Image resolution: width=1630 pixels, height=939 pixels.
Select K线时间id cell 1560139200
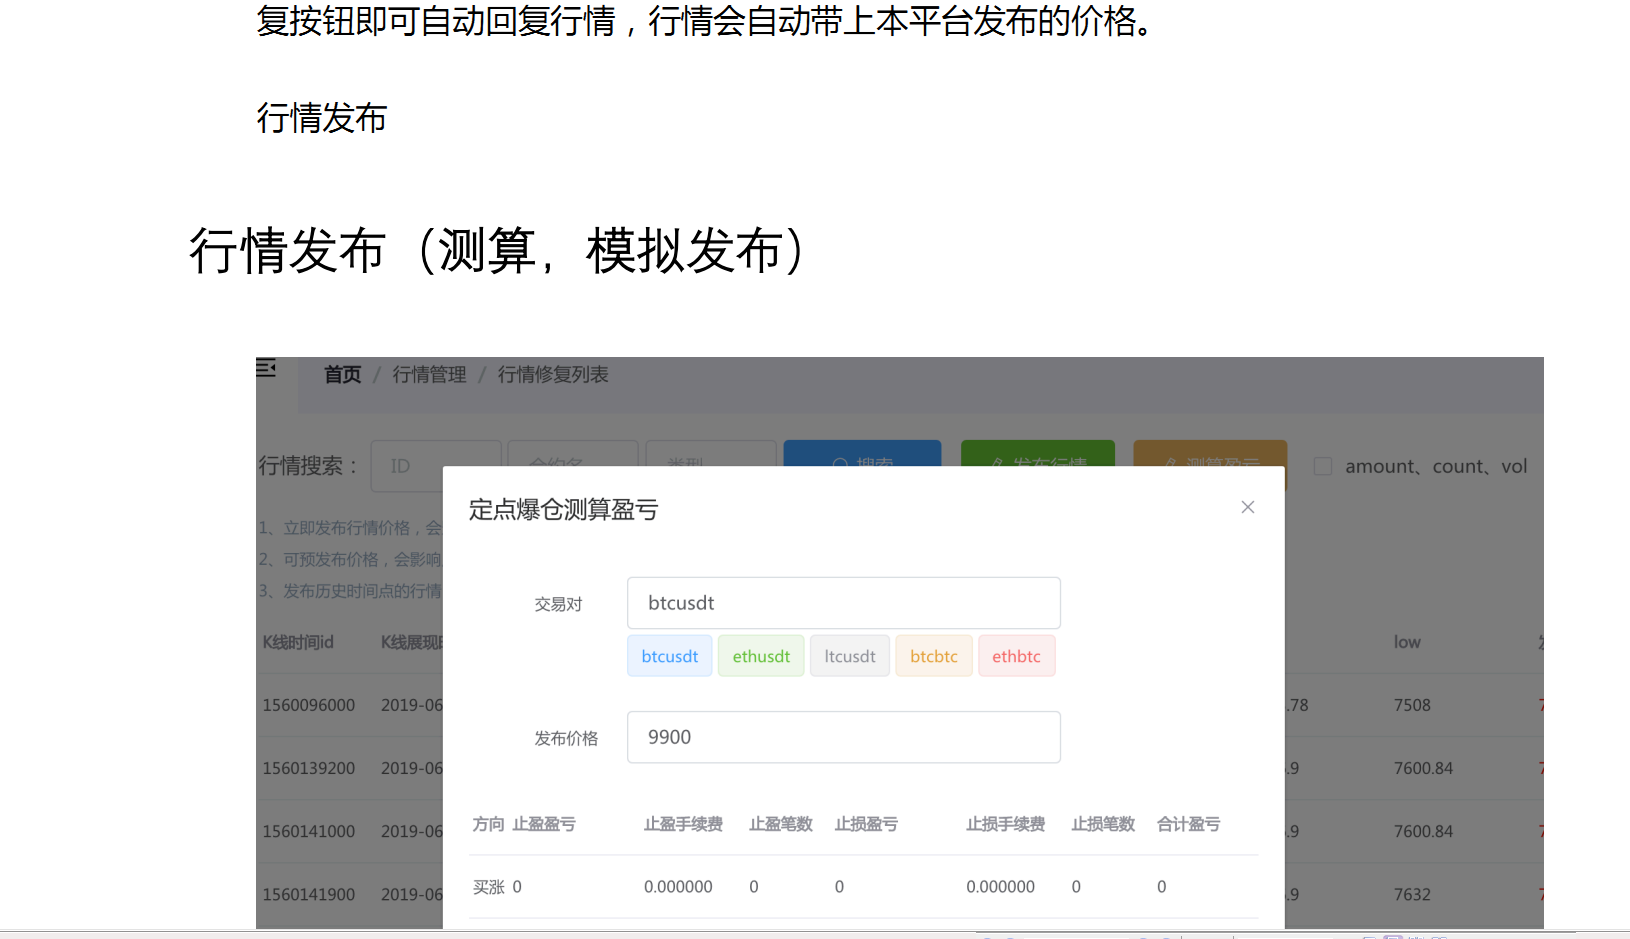point(309,768)
